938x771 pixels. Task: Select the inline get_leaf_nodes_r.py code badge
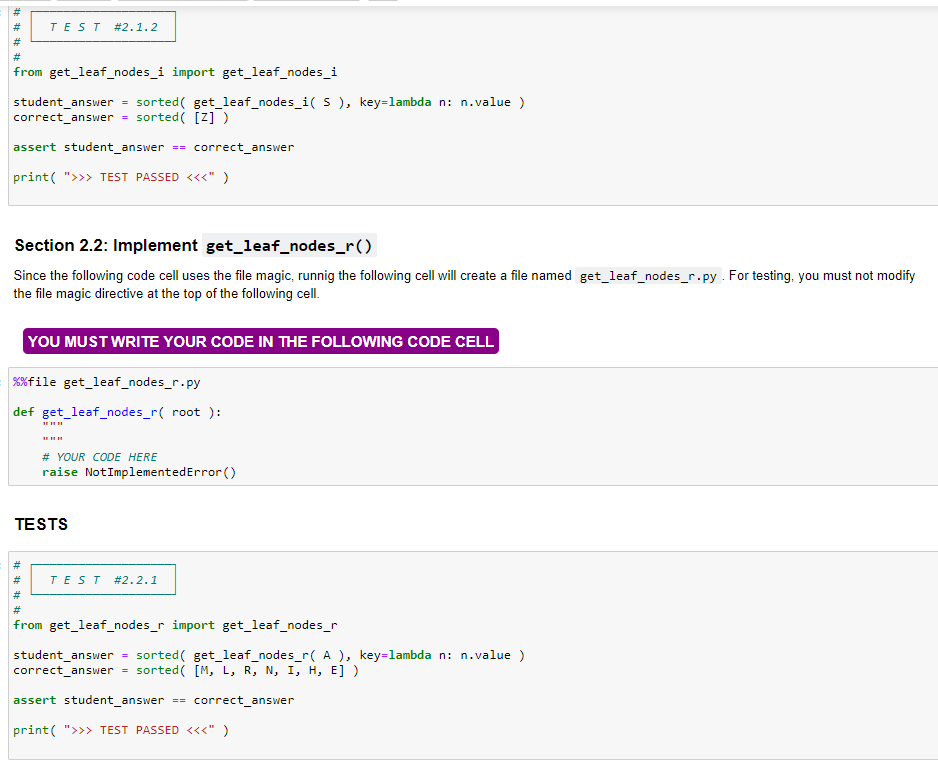[x=648, y=275]
